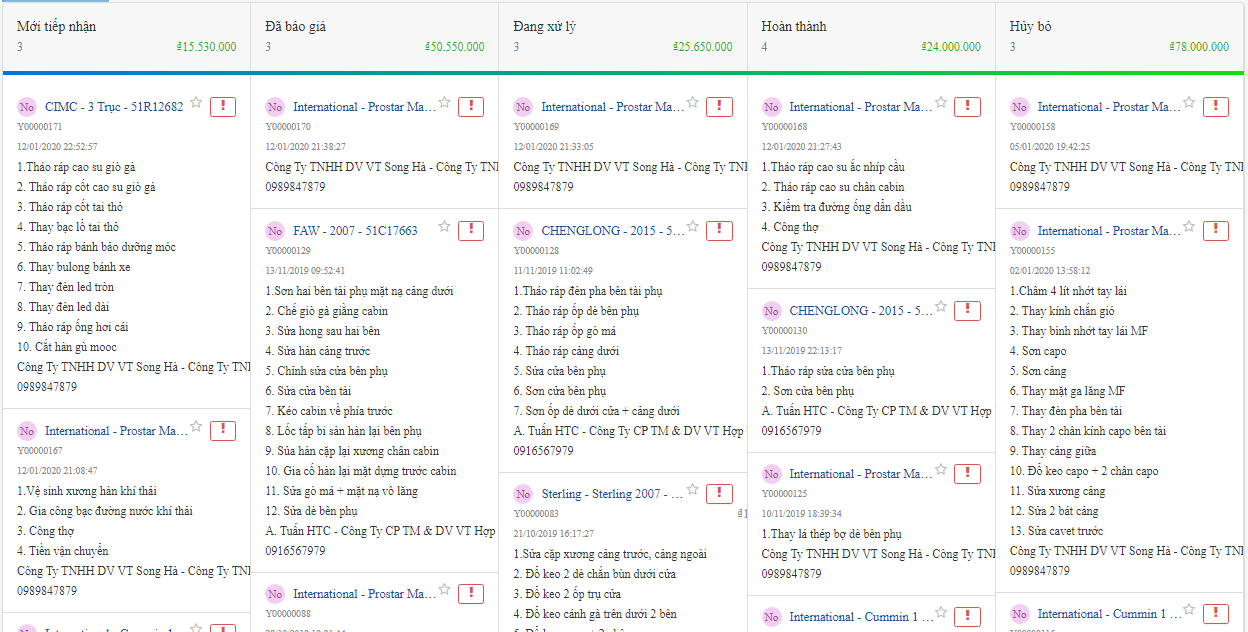Click the alert icon on card Y00000167
Viewport: 1248px width, 632px height.
point(223,431)
